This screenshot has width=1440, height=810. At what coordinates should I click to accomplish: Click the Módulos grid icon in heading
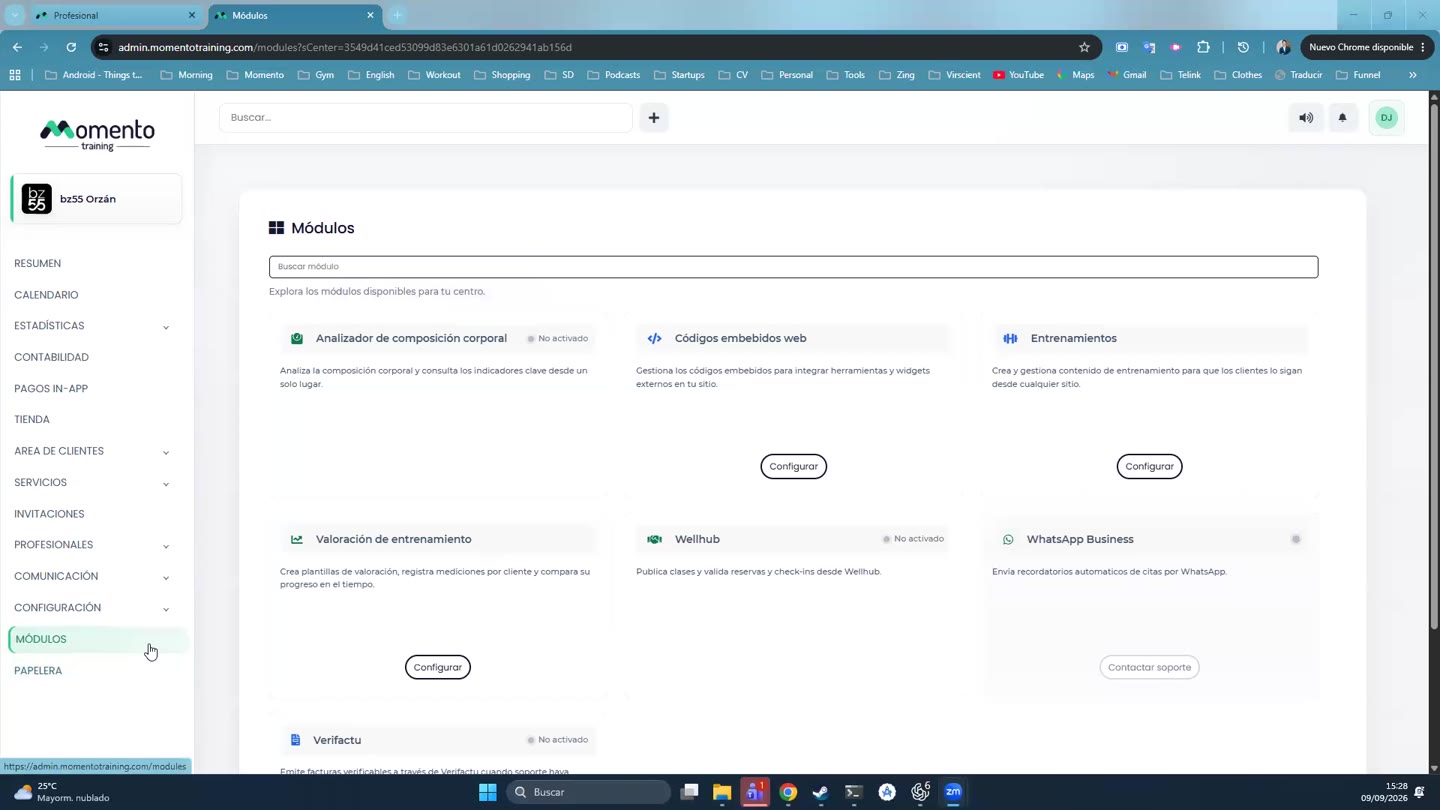click(276, 228)
